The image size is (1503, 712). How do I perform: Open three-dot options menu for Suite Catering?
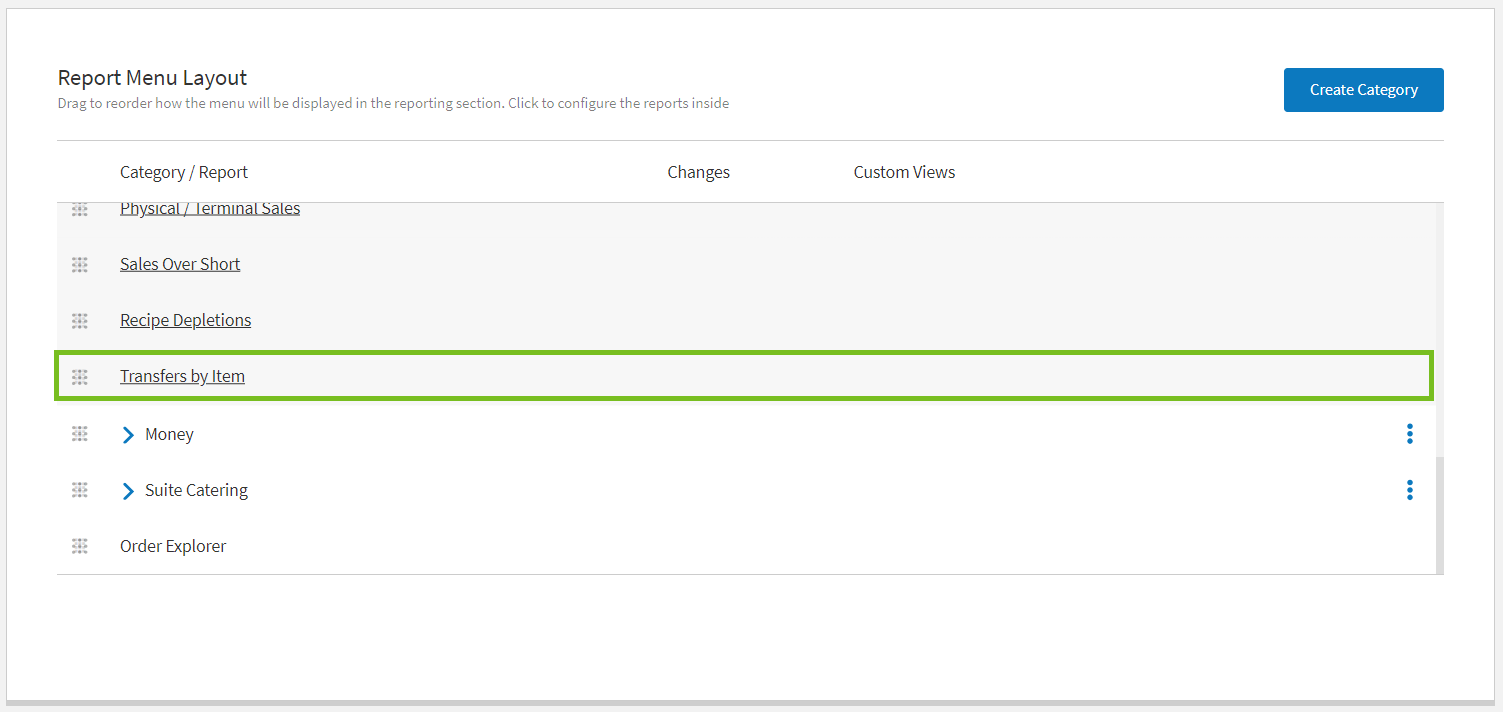1409,490
